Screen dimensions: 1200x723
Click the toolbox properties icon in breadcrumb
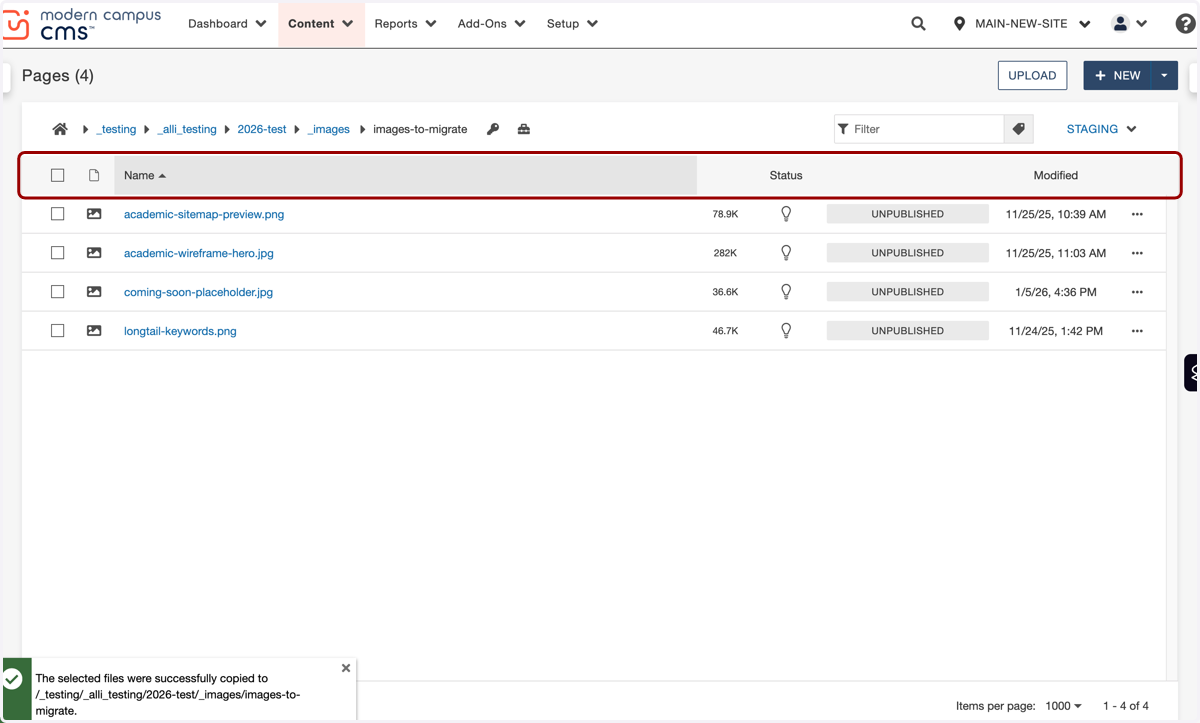tap(524, 129)
